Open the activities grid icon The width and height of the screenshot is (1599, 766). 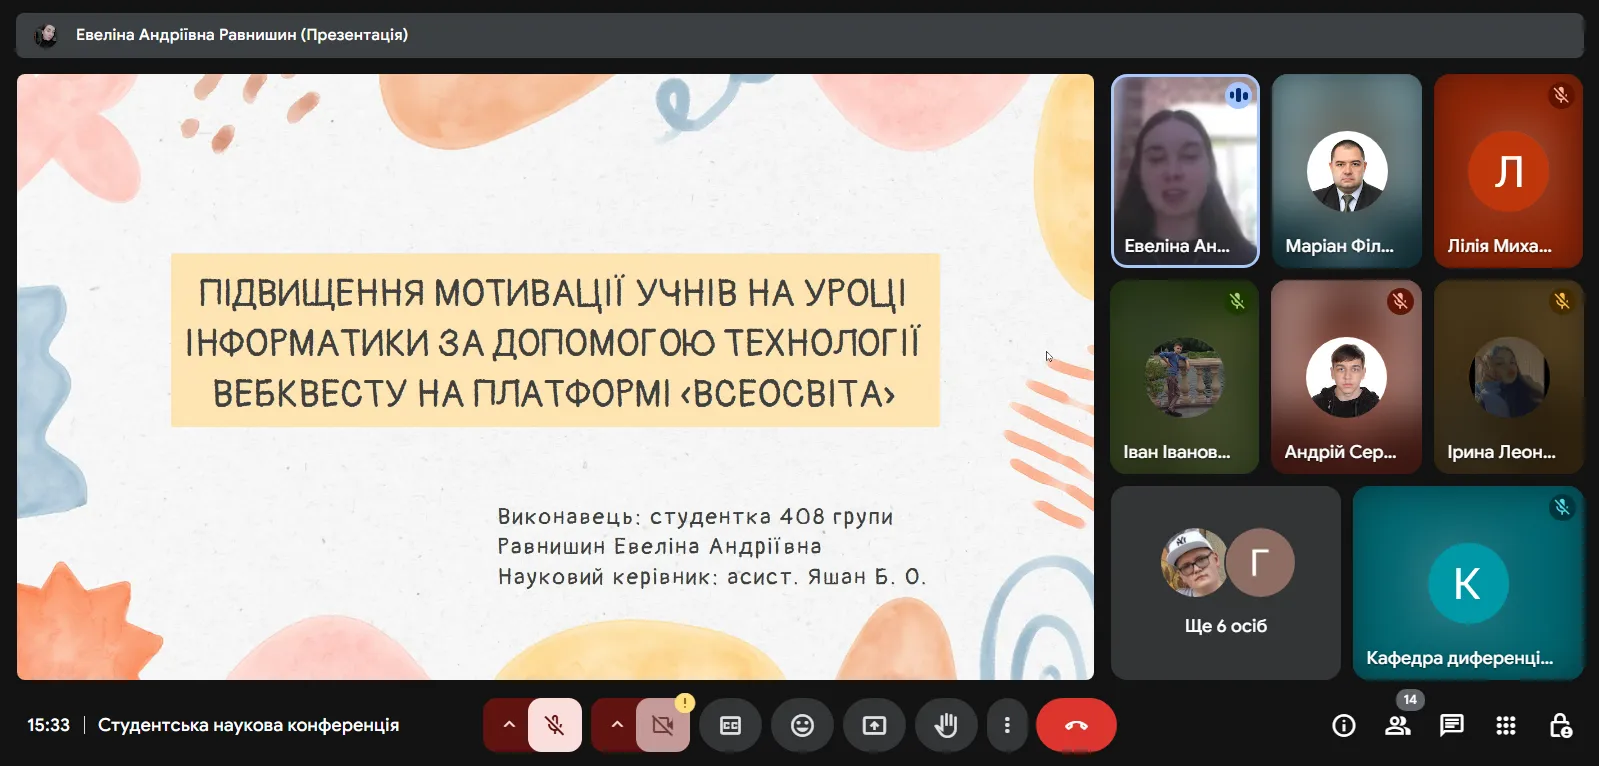tap(1506, 726)
